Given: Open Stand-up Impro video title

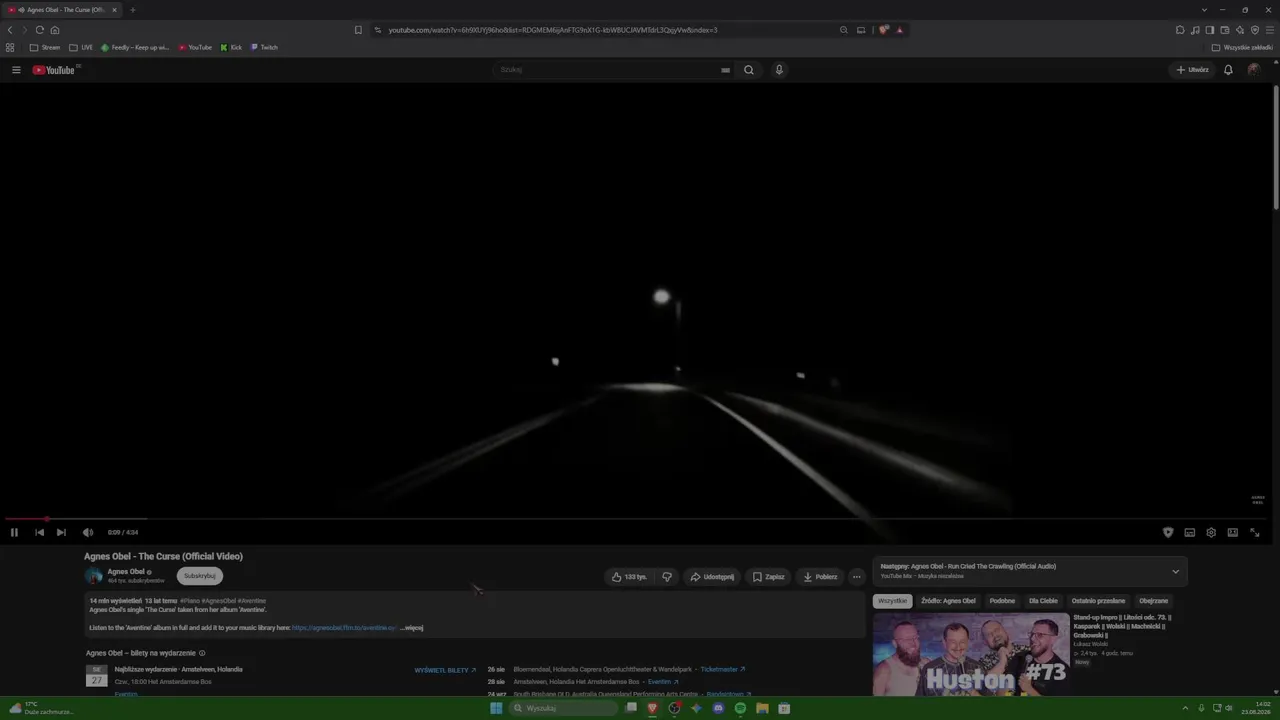Looking at the screenshot, I should pos(1122,626).
